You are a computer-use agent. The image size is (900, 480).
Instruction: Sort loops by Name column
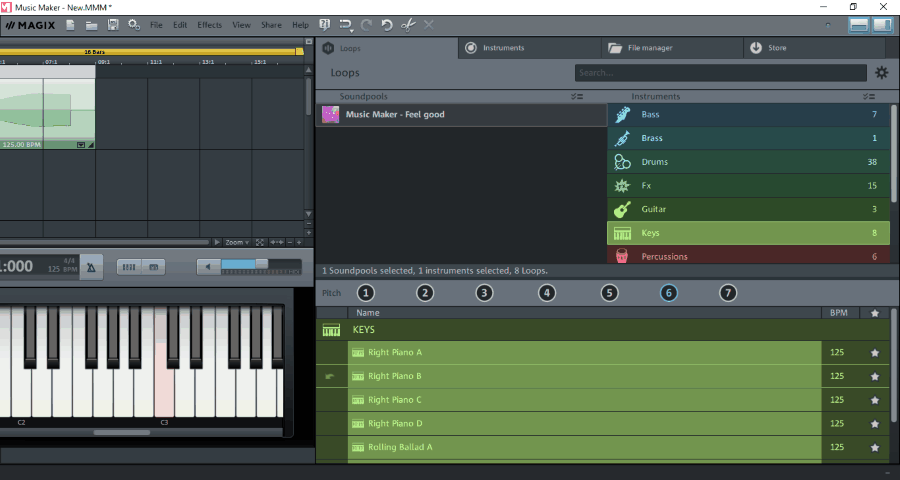tap(584, 313)
